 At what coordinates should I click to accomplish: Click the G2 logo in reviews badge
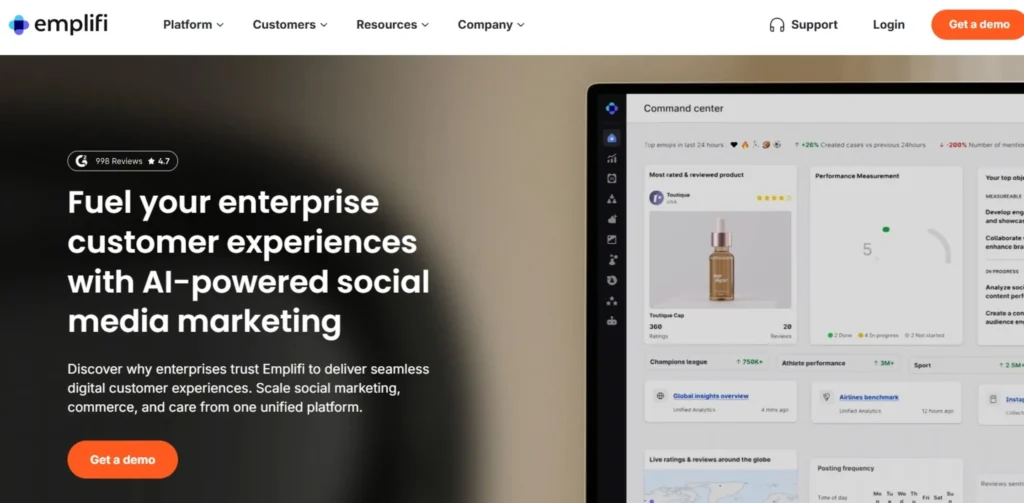tap(81, 161)
